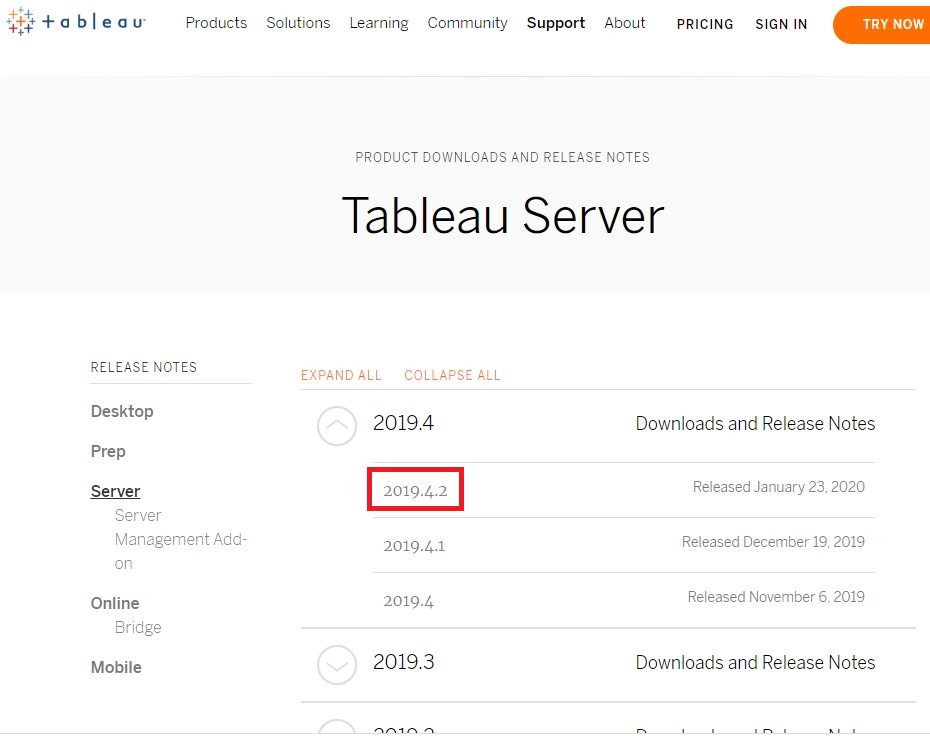The height and width of the screenshot is (736, 930).
Task: Click EXPAND ALL to open all sections
Action: [x=341, y=375]
